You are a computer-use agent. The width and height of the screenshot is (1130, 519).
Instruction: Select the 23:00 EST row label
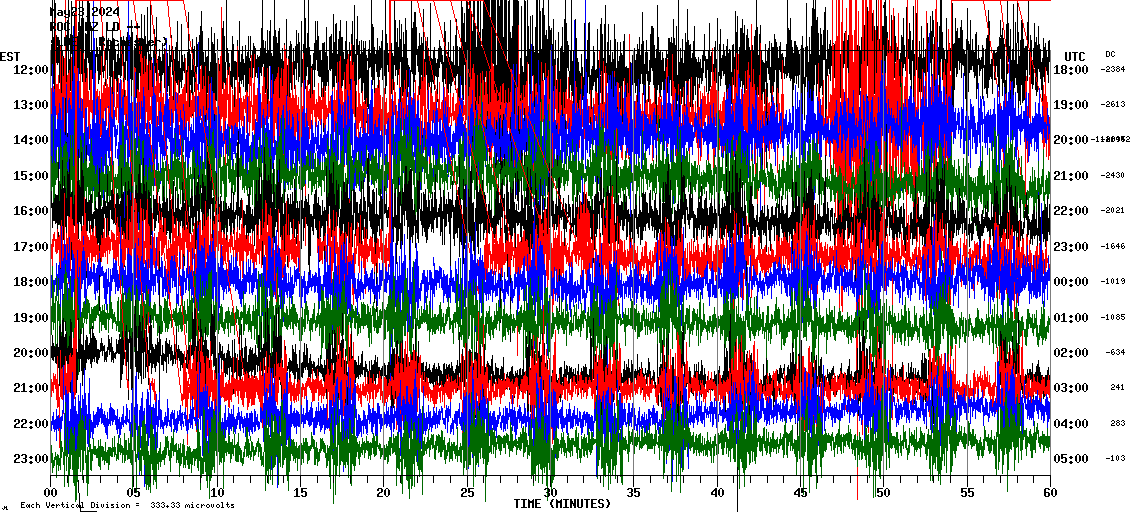click(31, 459)
